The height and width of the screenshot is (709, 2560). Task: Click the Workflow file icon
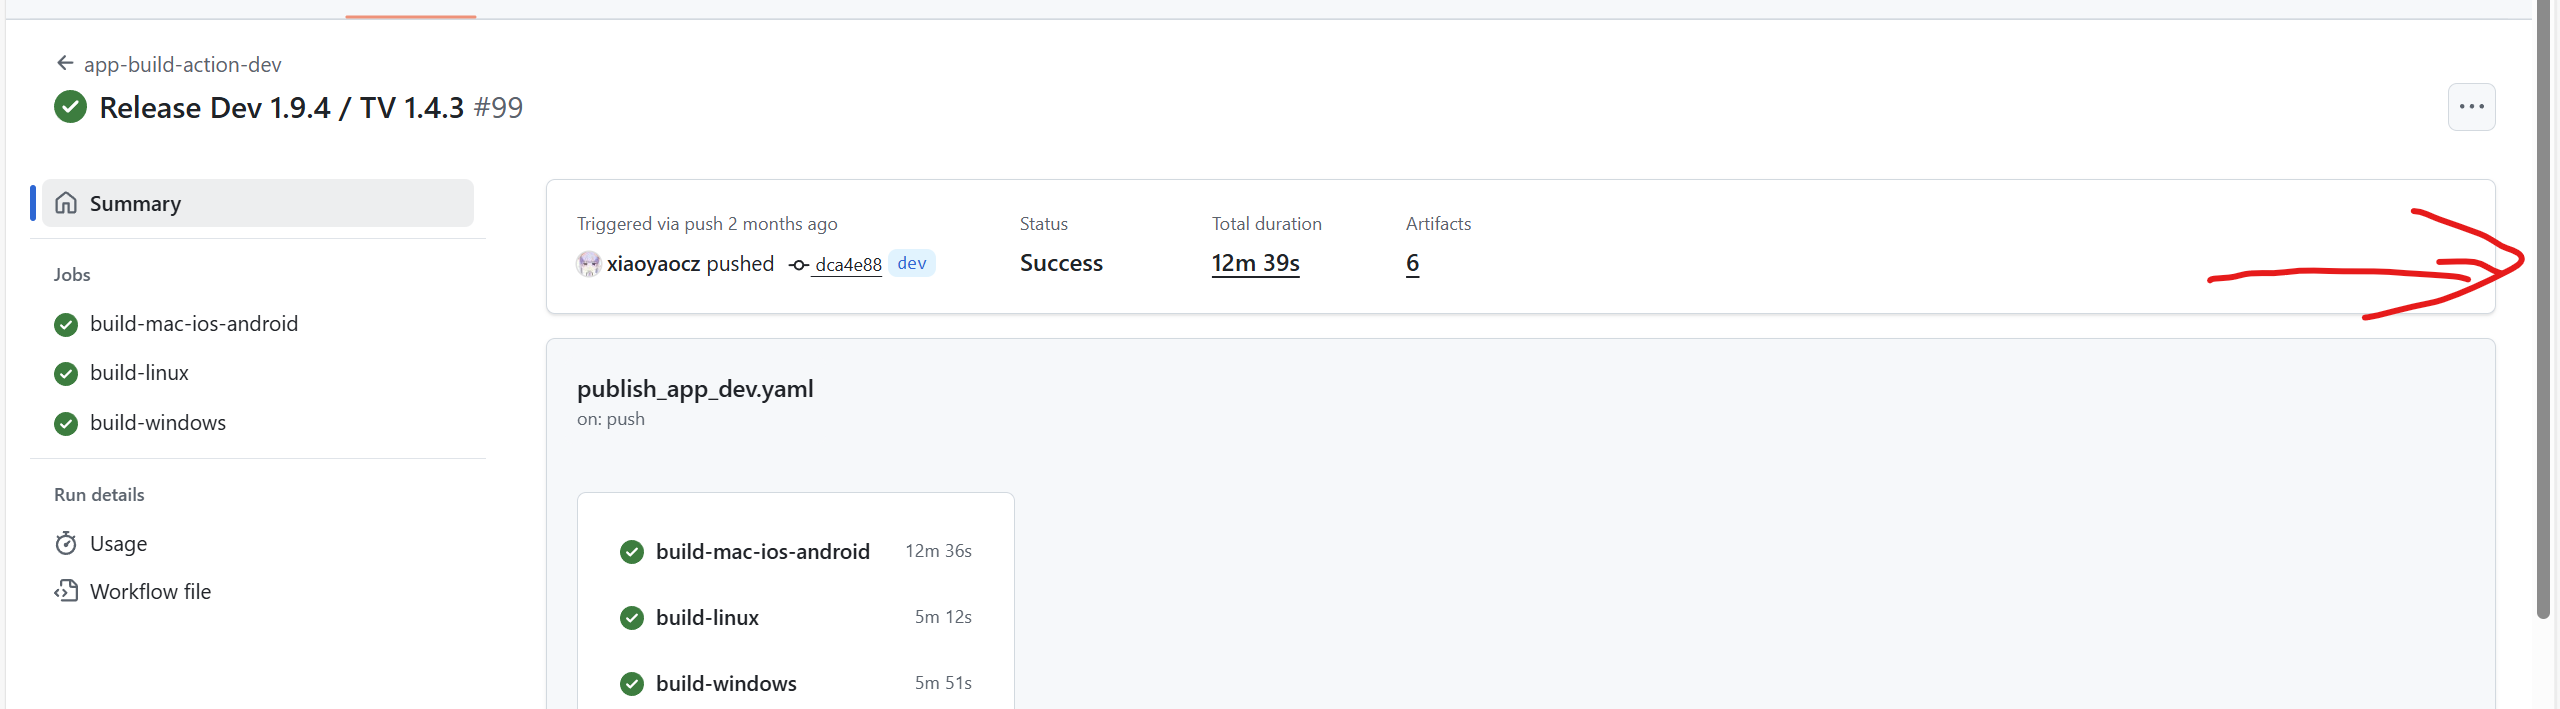click(66, 592)
